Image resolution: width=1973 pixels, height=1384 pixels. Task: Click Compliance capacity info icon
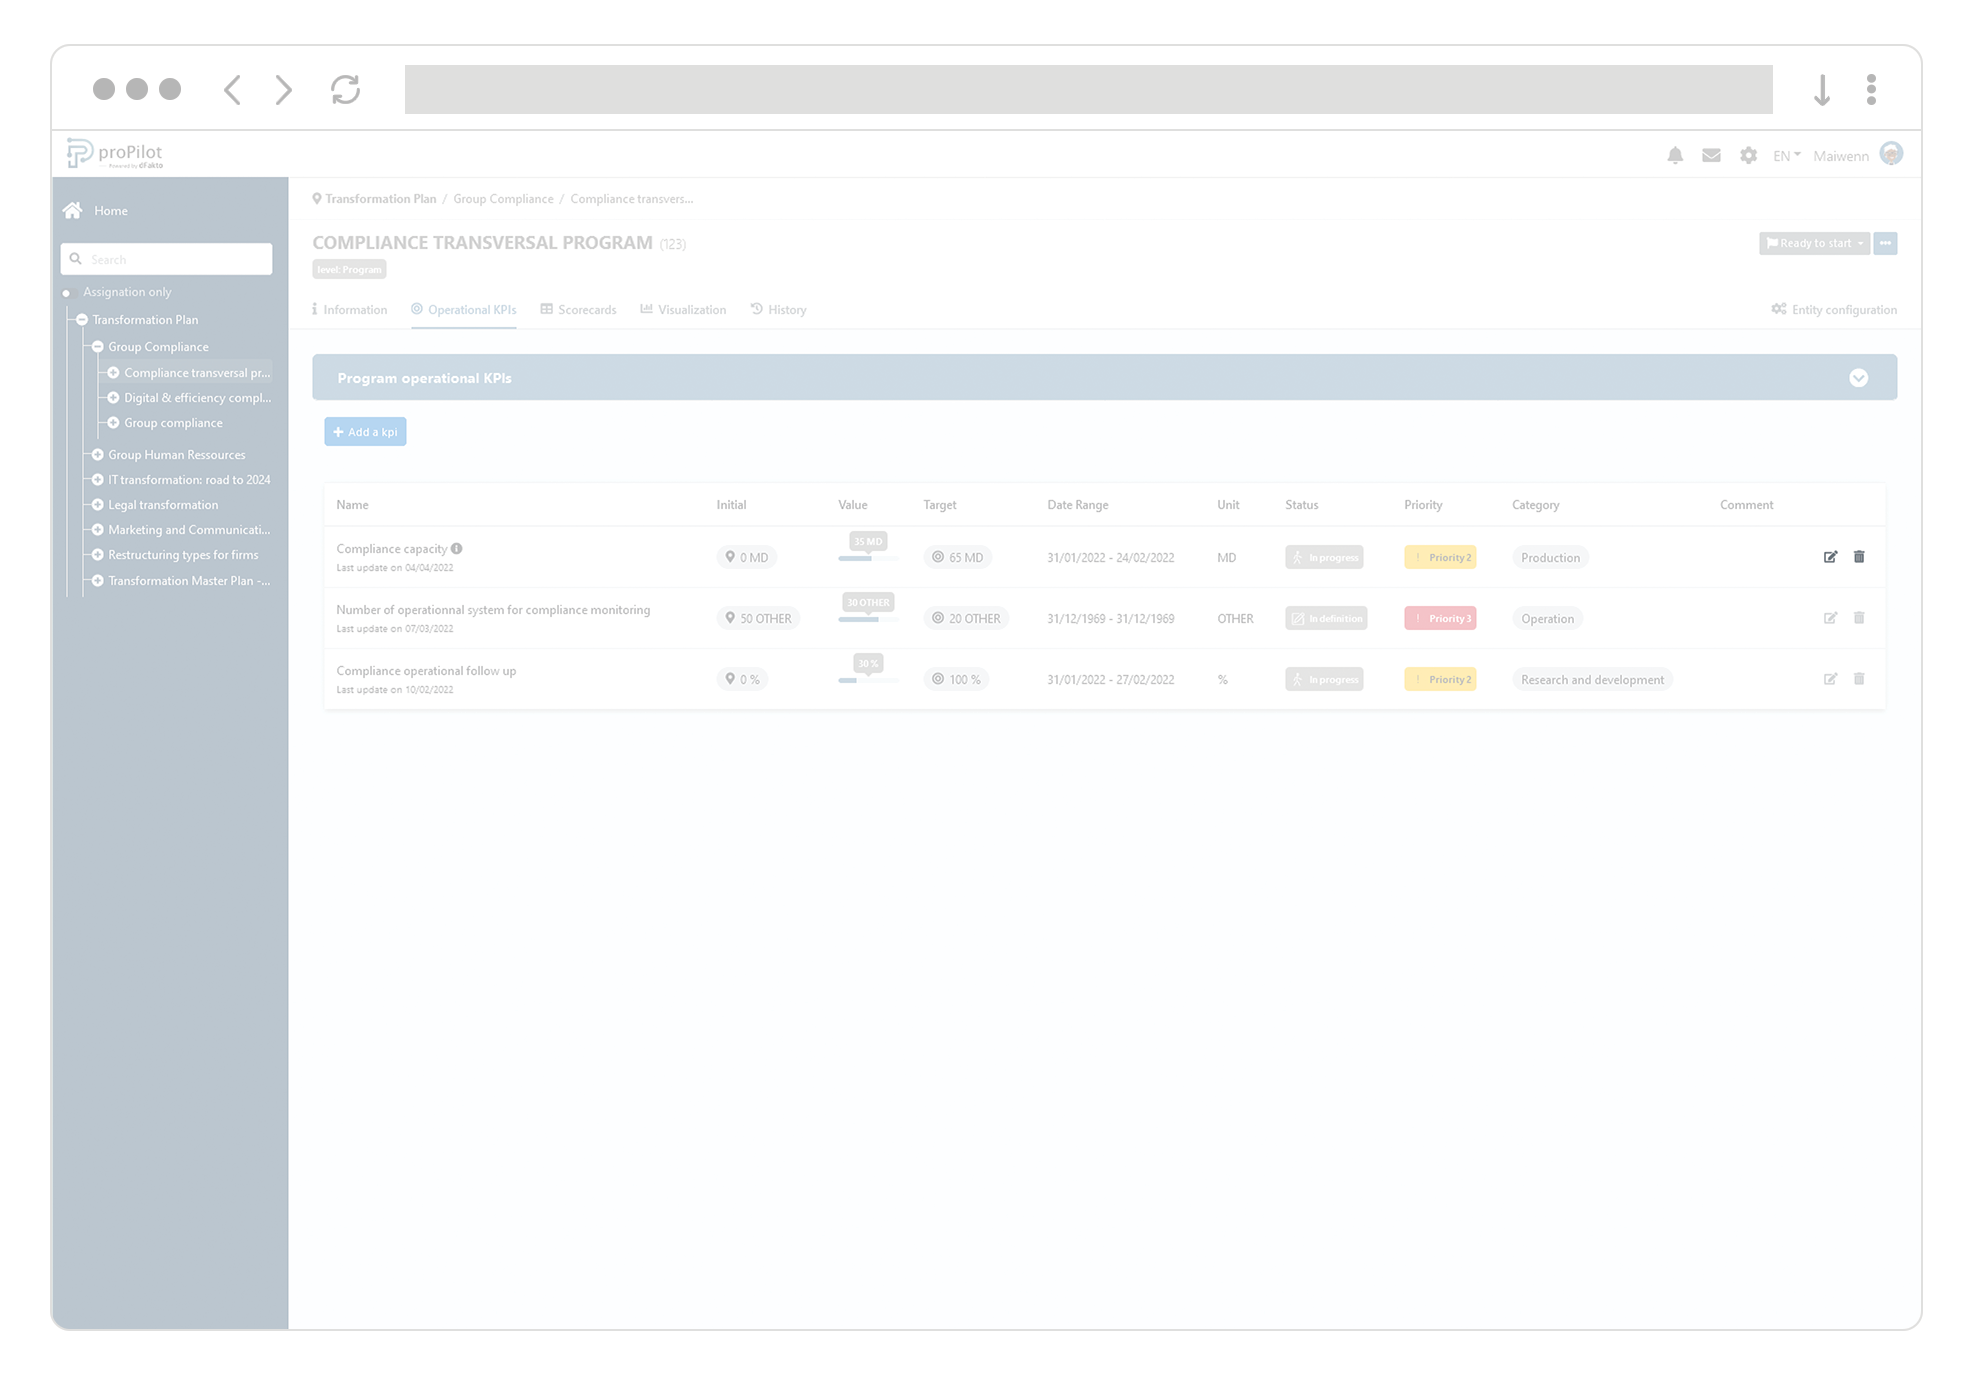[x=457, y=548]
